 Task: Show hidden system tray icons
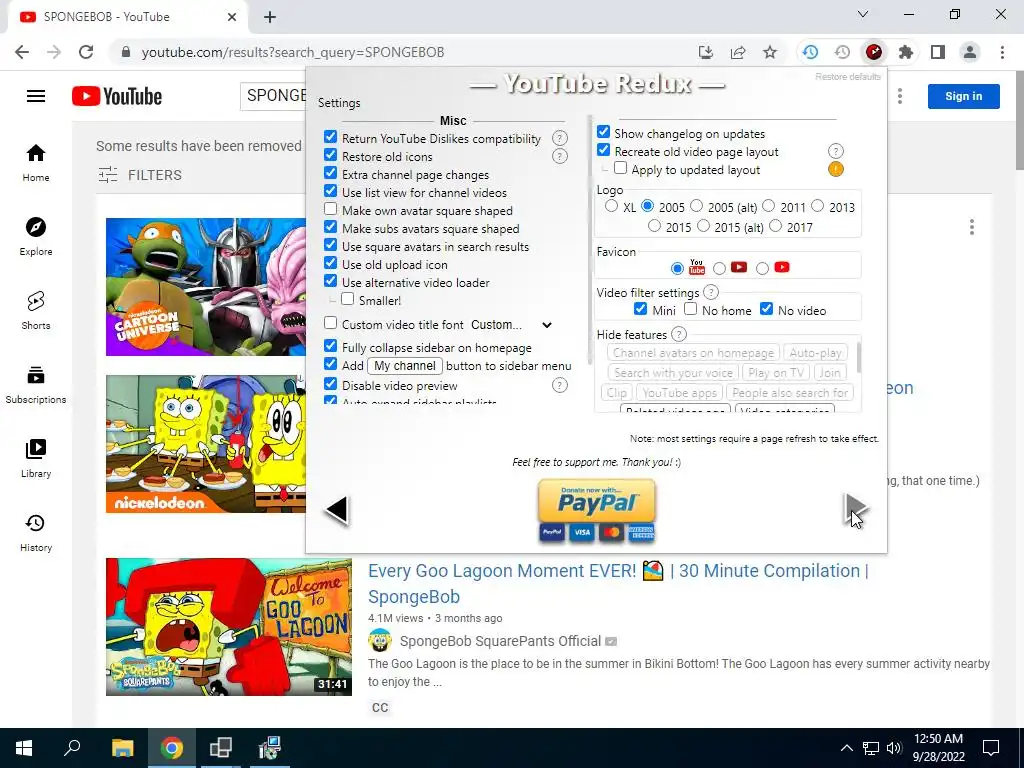click(x=846, y=748)
